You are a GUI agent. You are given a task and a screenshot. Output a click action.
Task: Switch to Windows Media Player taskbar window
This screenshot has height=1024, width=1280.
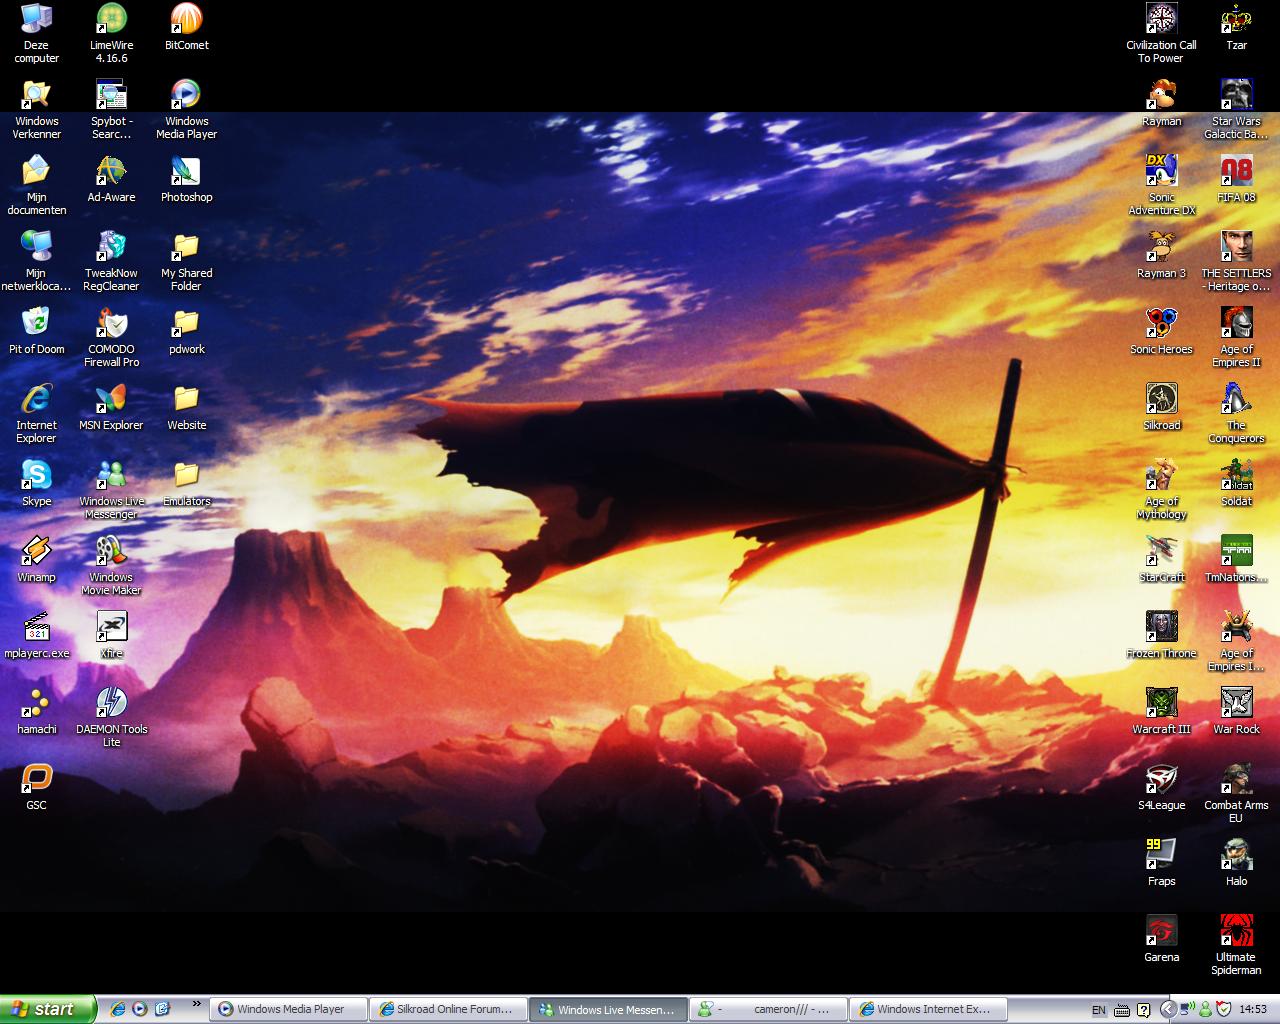tap(288, 1010)
